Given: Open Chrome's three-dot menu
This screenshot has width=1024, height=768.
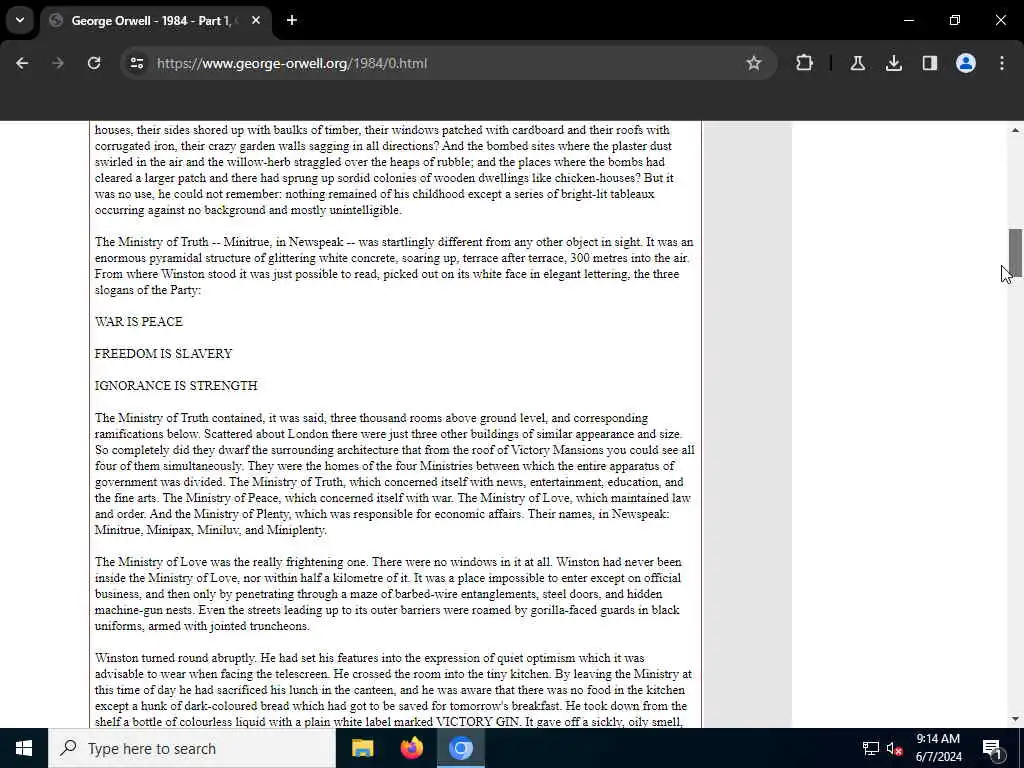Looking at the screenshot, I should [x=1002, y=63].
